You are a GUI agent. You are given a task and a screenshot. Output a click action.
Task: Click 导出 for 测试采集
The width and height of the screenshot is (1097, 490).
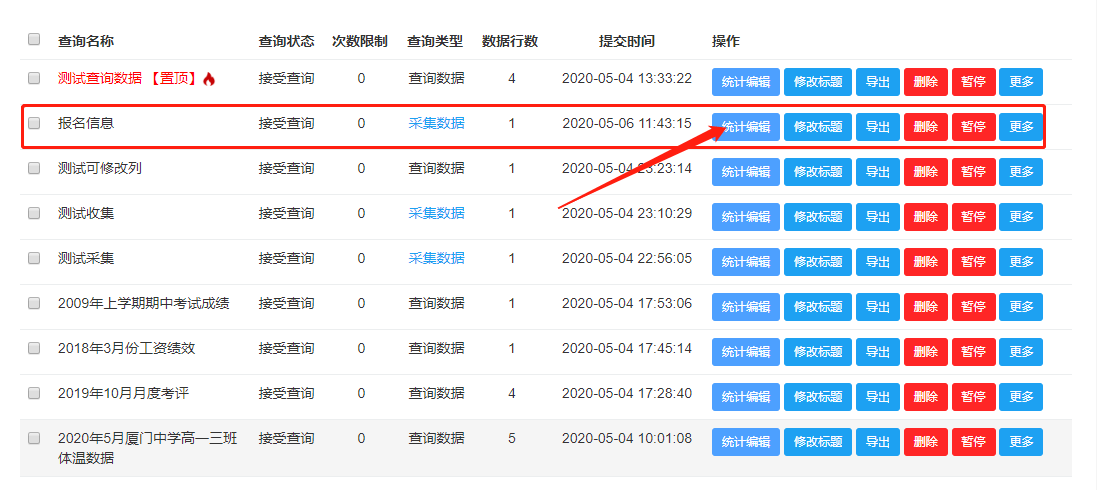click(x=878, y=262)
